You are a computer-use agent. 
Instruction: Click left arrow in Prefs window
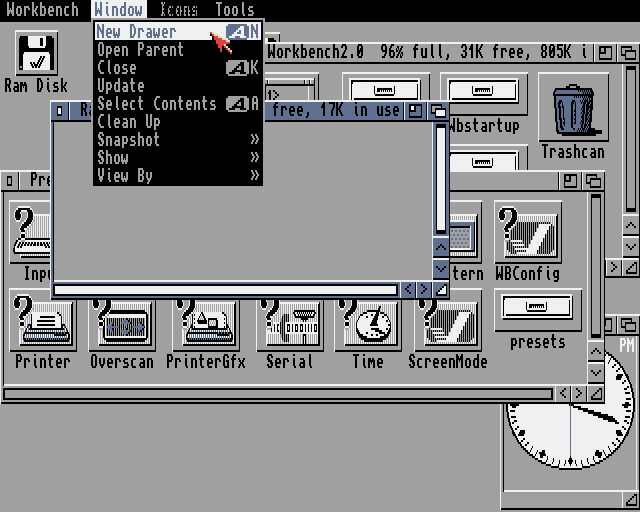click(x=563, y=394)
